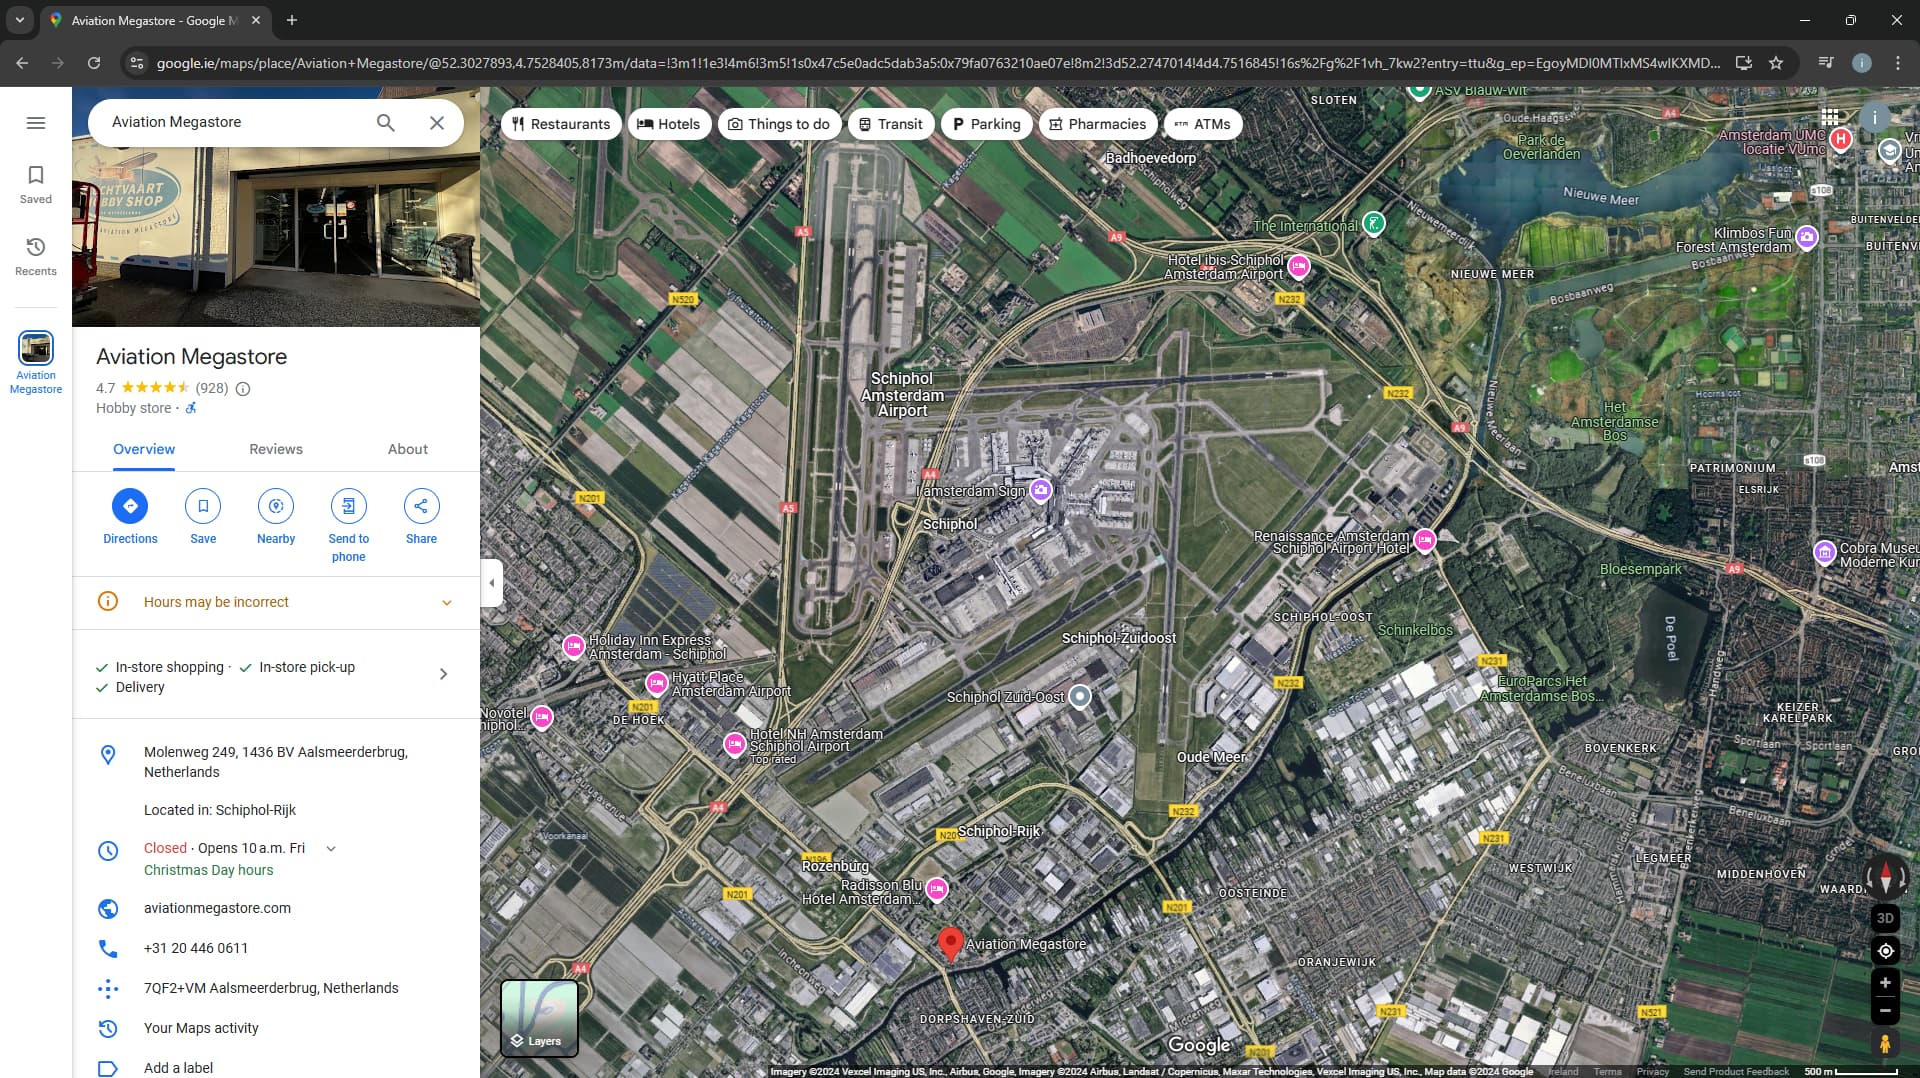The height and width of the screenshot is (1078, 1920).
Task: Click Add a label
Action: click(178, 1068)
